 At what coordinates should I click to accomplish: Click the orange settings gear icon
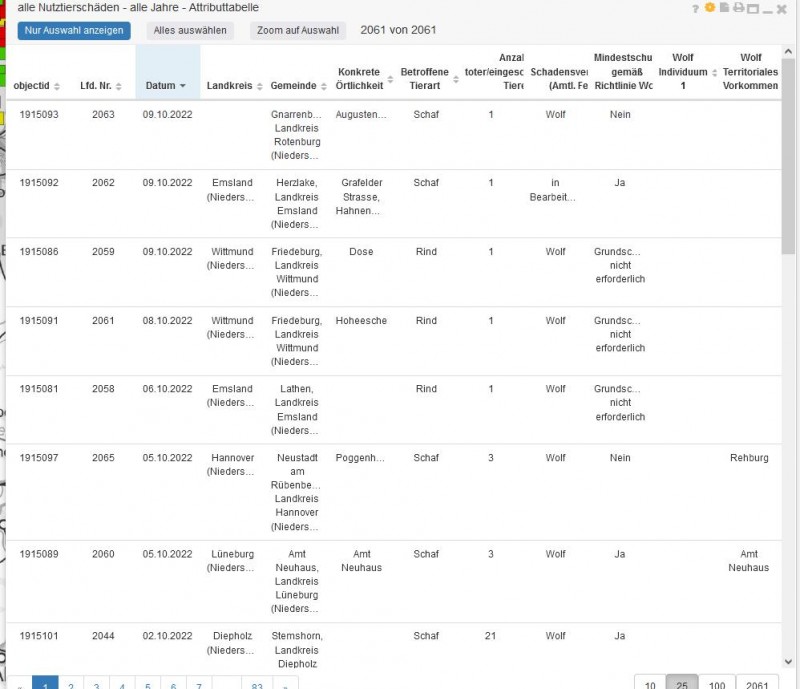[x=710, y=8]
